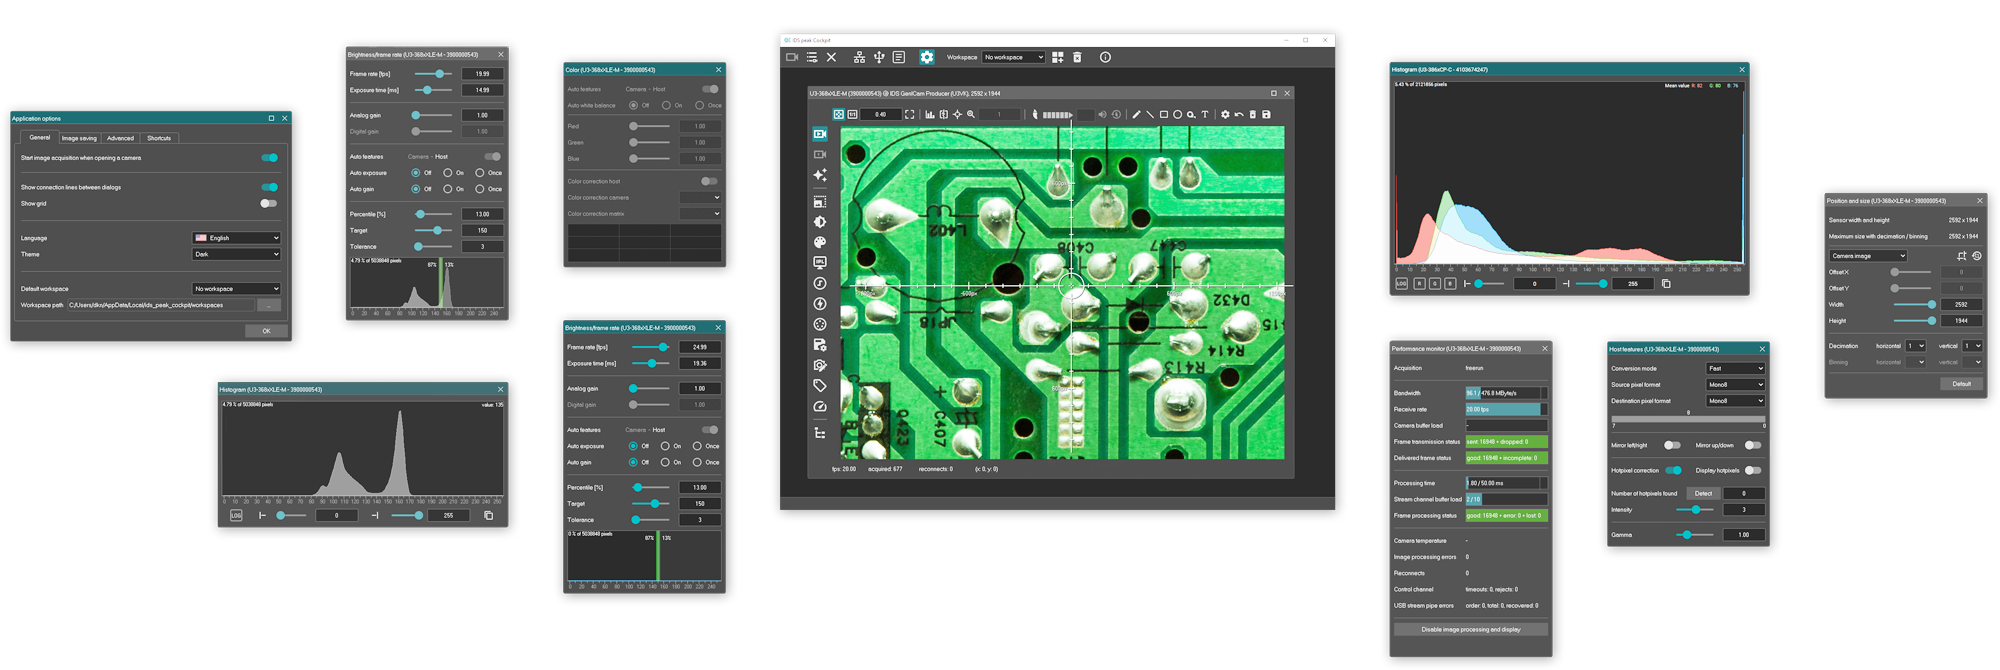Open the Workspace dropdown in Cockpit toolbar
2000x670 pixels.
[x=1014, y=57]
